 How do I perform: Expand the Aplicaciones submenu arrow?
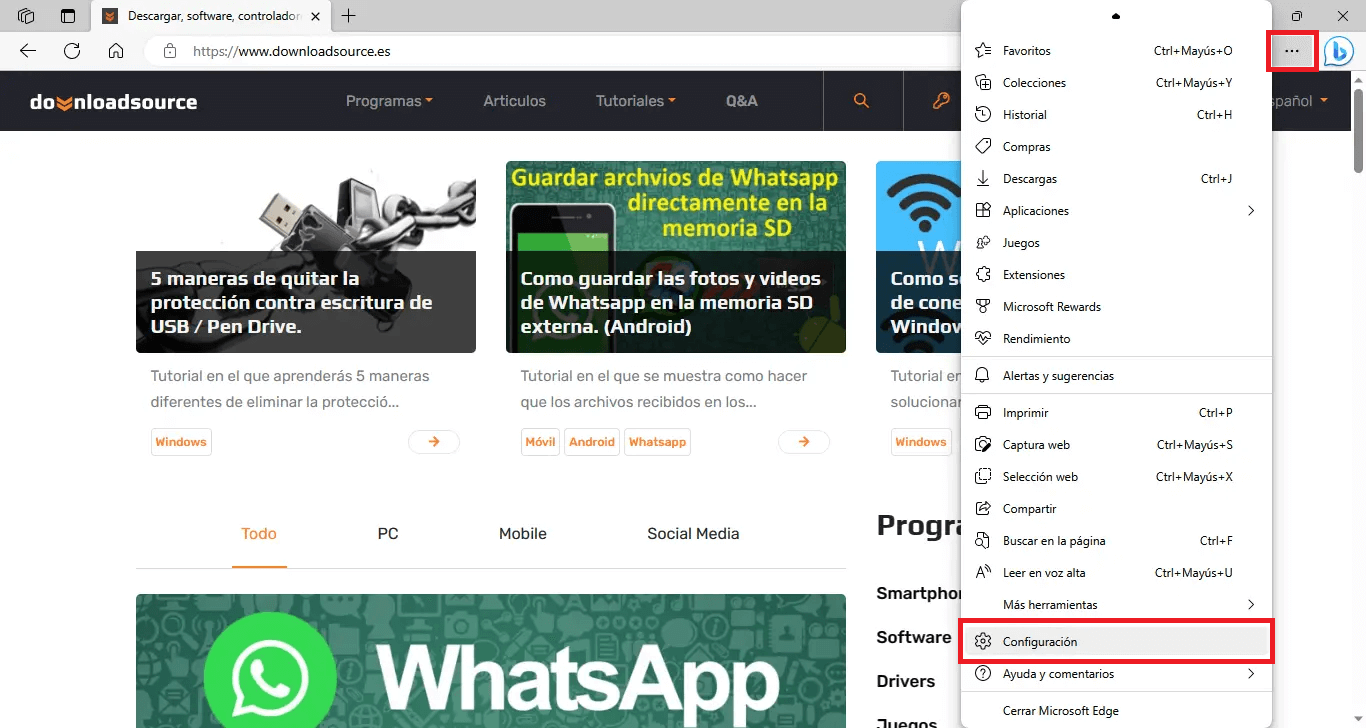pyautogui.click(x=1251, y=210)
